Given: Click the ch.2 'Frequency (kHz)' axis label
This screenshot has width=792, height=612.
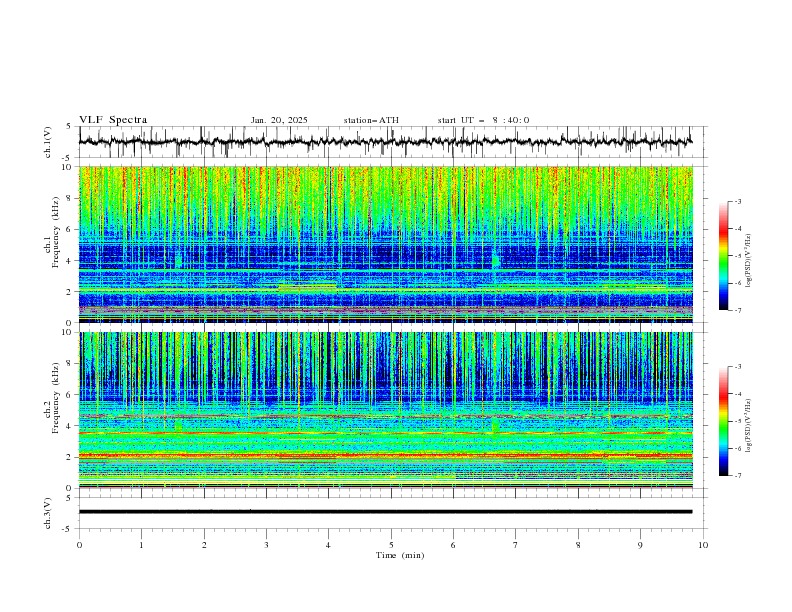Looking at the screenshot, I should [x=55, y=398].
